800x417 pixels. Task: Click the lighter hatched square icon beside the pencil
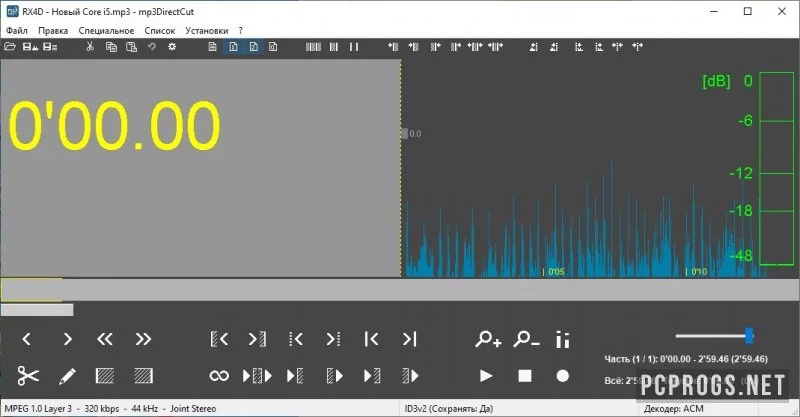[105, 376]
